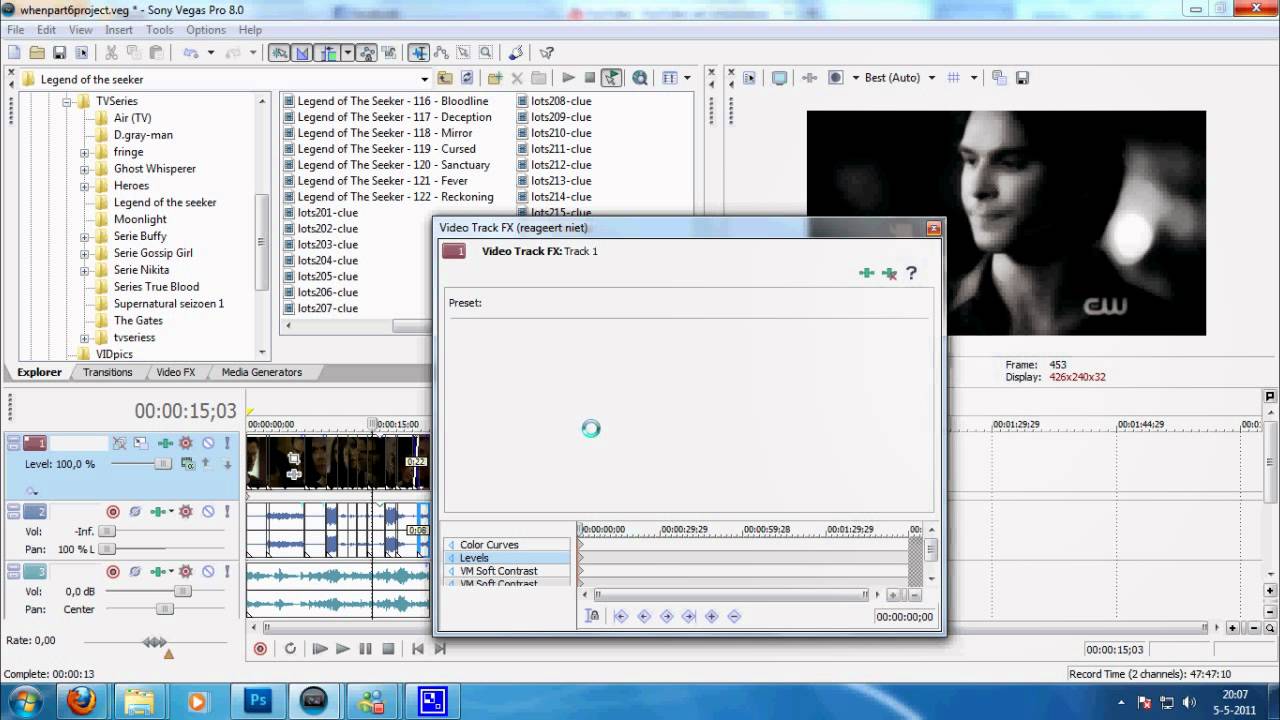Preview on external monitor icon
Image resolution: width=1280 pixels, height=720 pixels.
click(779, 78)
